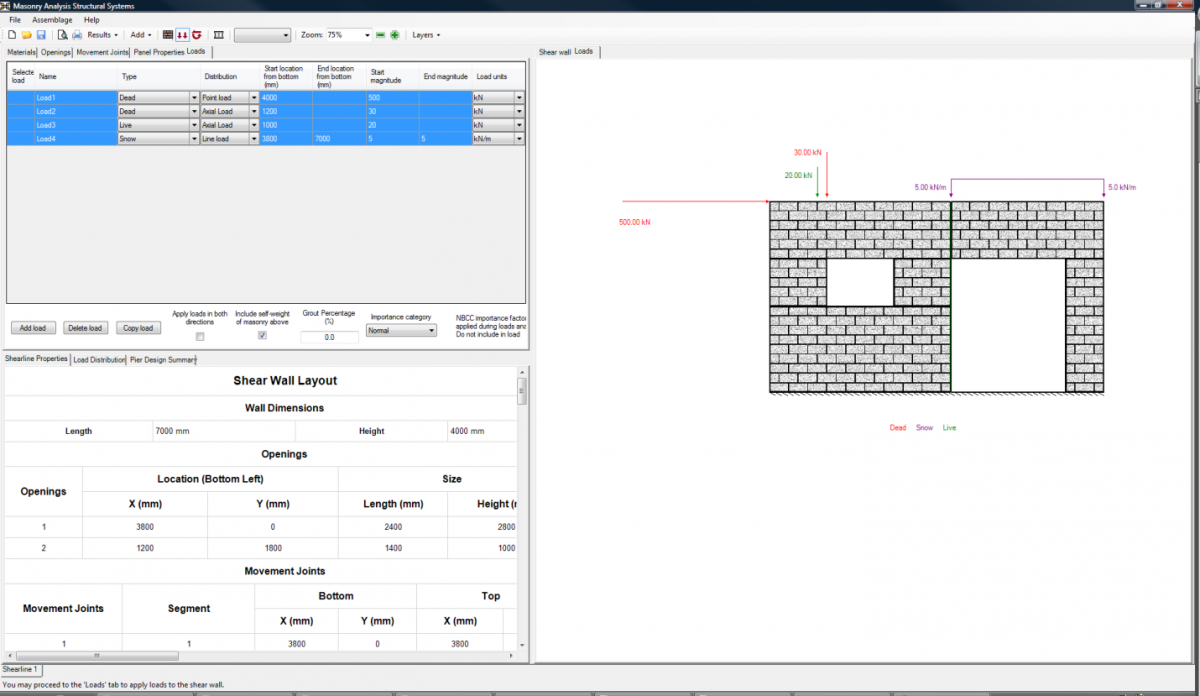Click the refresh/rotate toolbar icon

[x=197, y=35]
